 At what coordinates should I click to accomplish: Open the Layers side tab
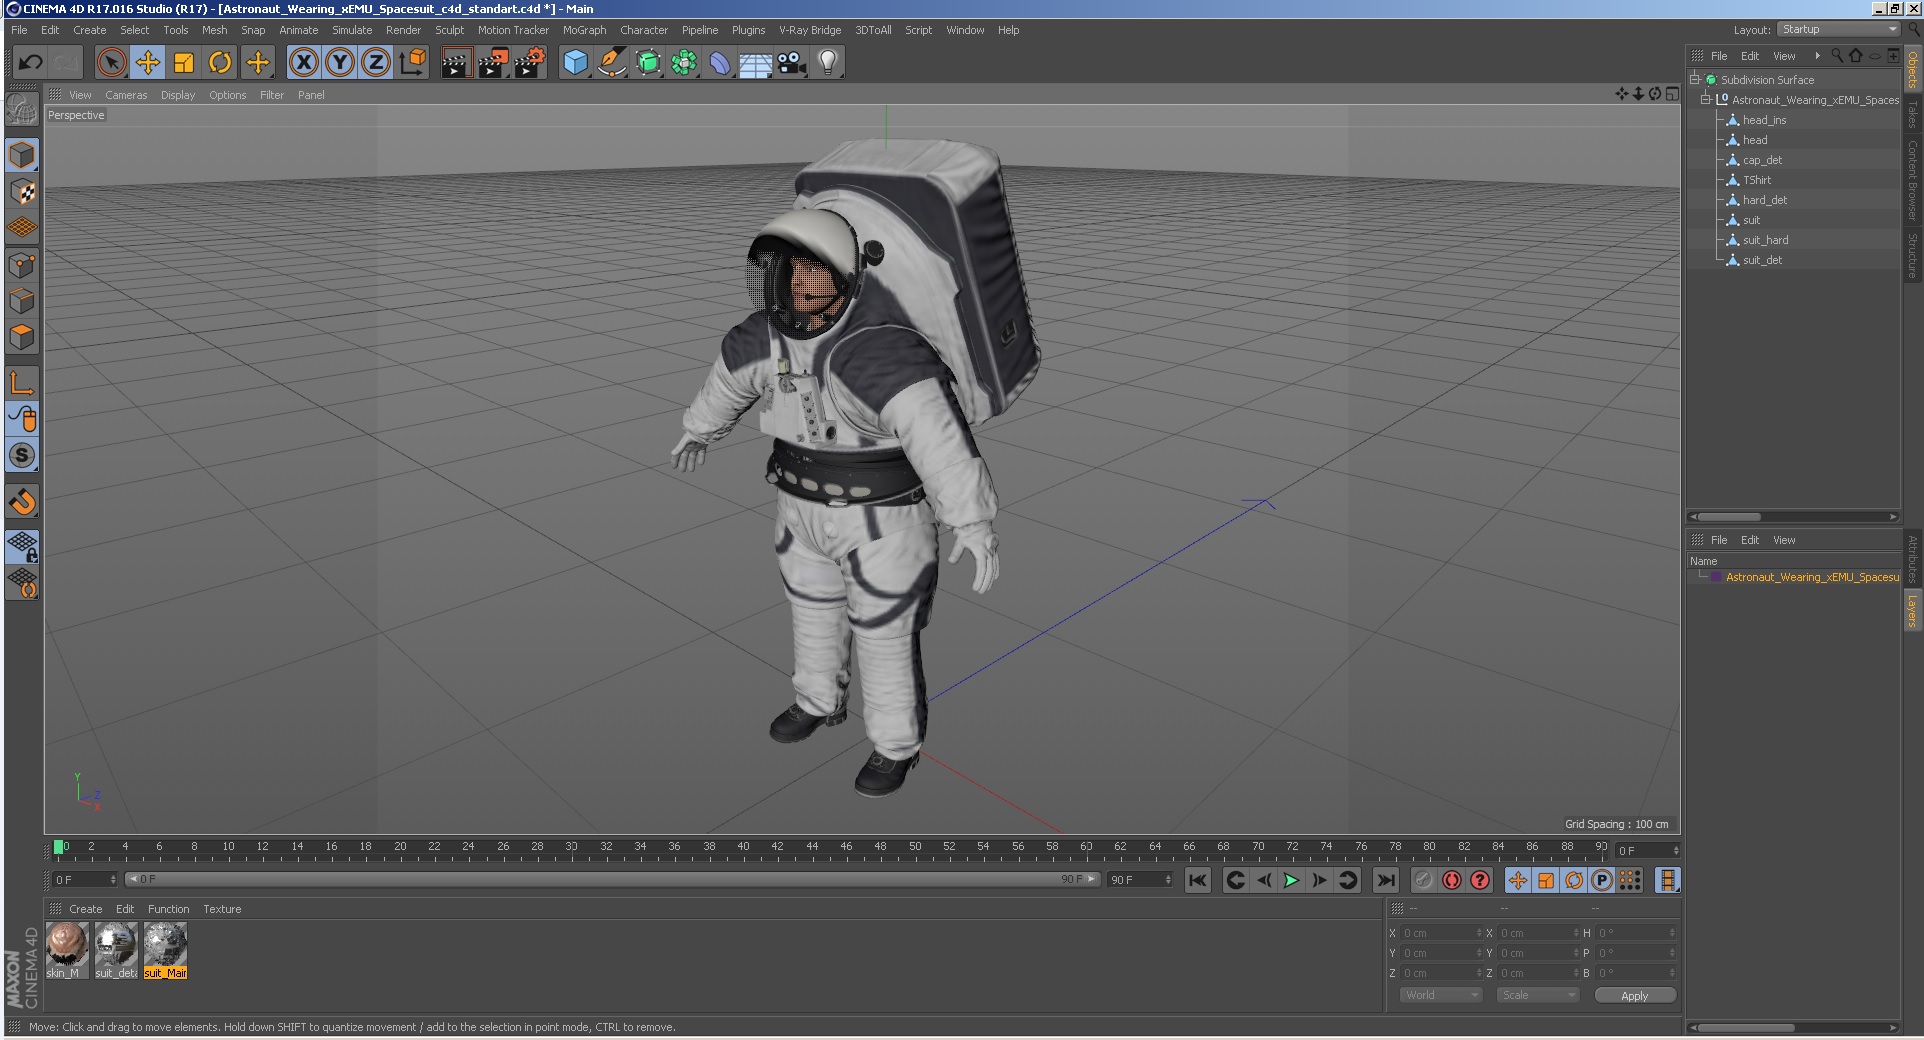coord(1912,609)
